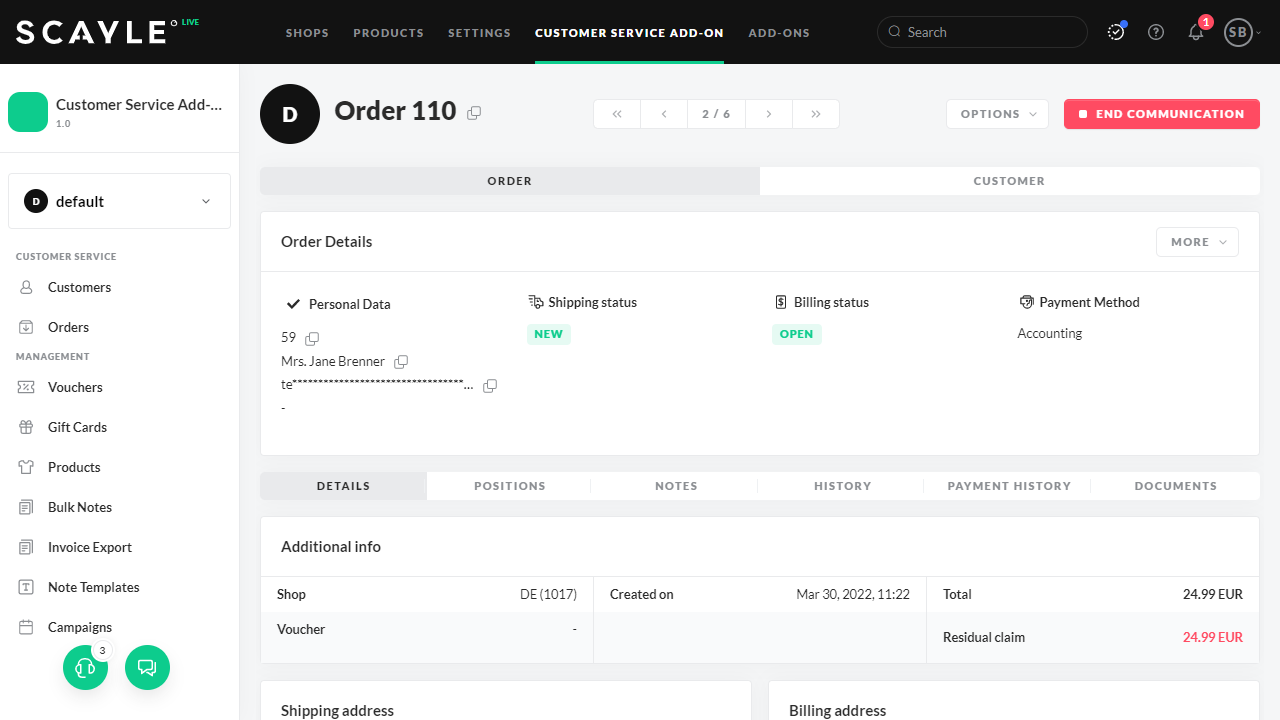Copy the name Mrs. Jane Brenner
1280x720 pixels.
[401, 361]
